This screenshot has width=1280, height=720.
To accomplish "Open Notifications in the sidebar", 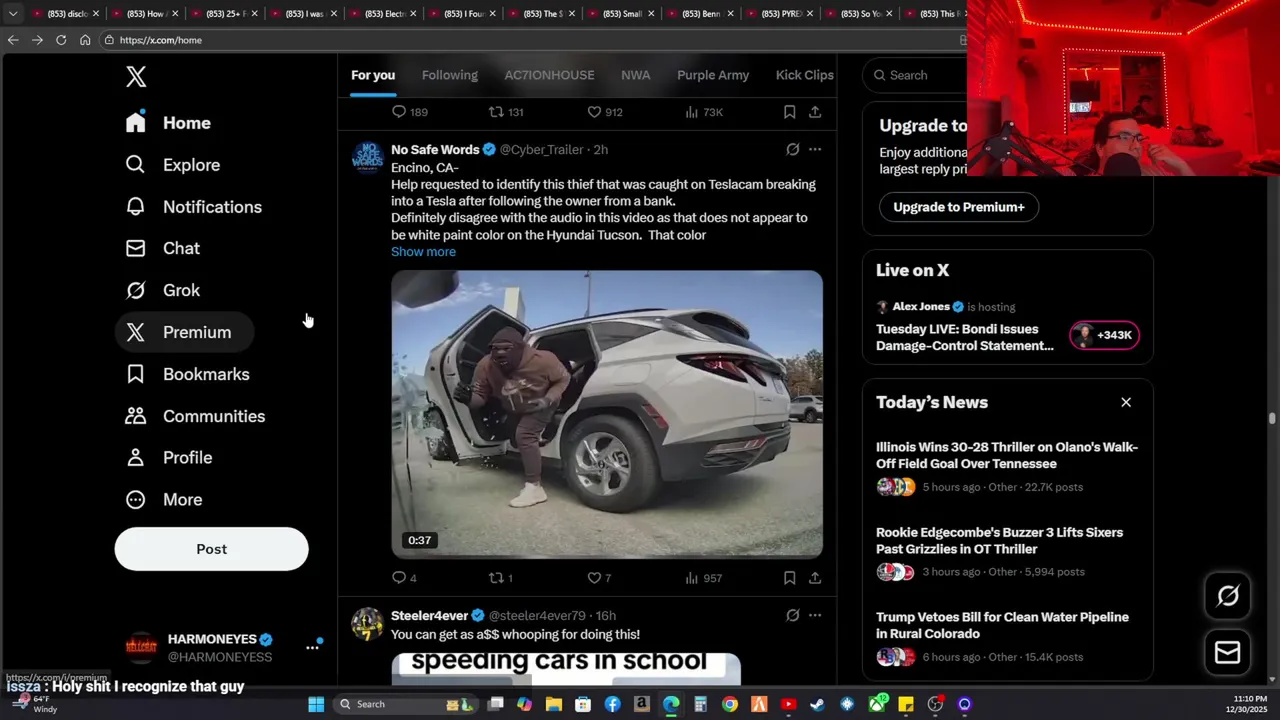I will (193, 207).
